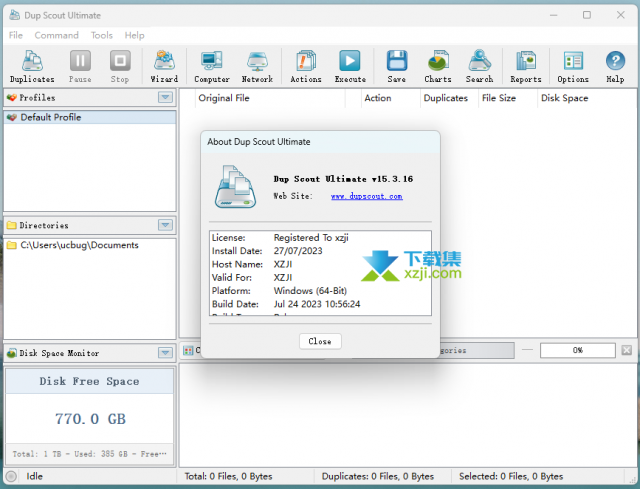Screen dimensions: 640x489
Task: Click the Idle status text
Action: tap(34, 476)
